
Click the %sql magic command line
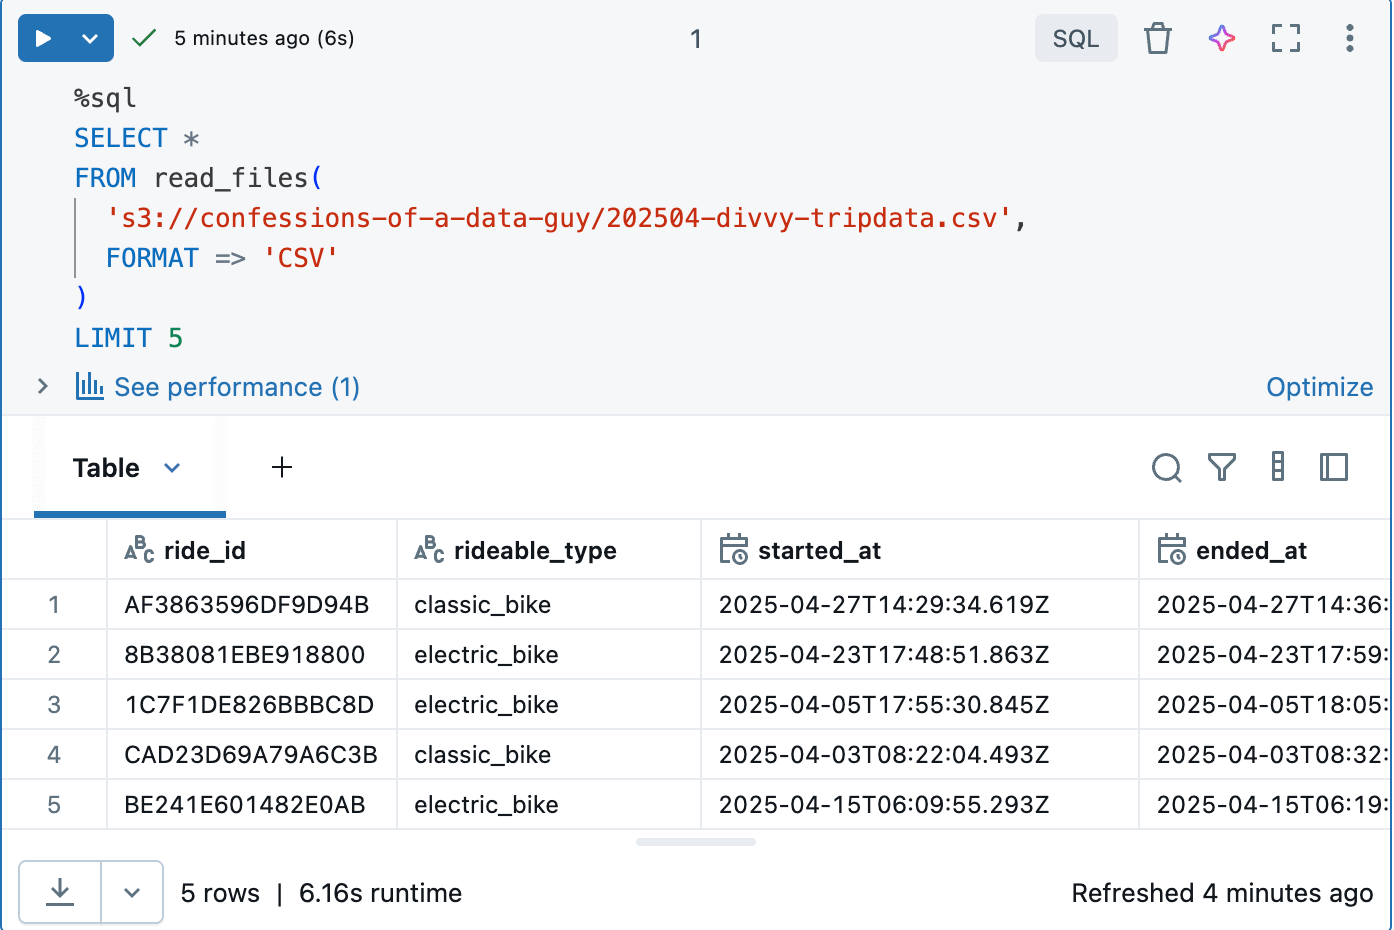pos(105,98)
